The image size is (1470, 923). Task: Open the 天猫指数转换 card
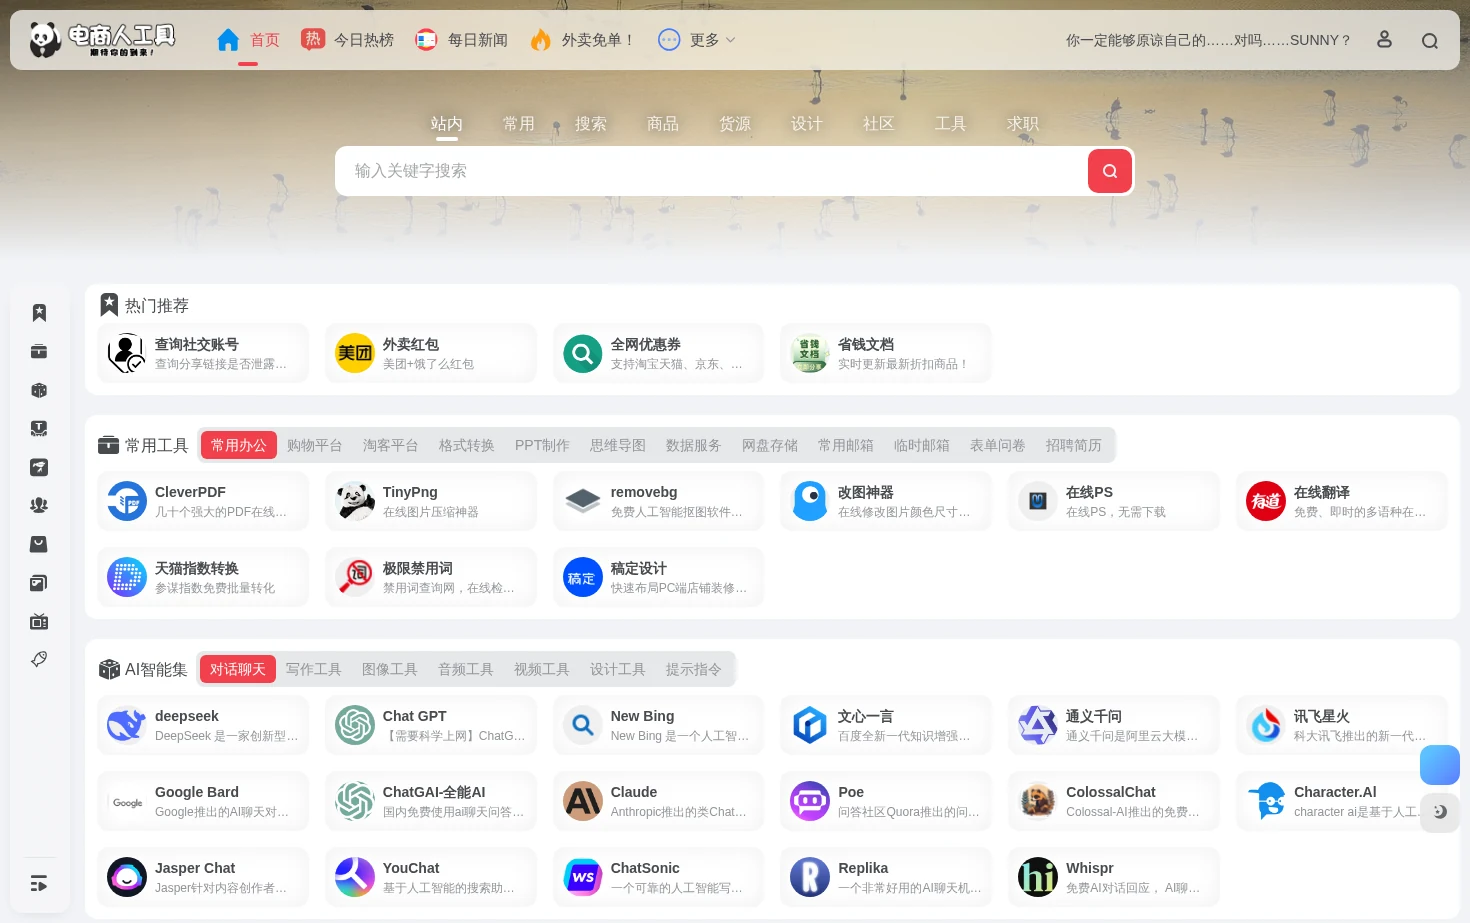pos(203,577)
